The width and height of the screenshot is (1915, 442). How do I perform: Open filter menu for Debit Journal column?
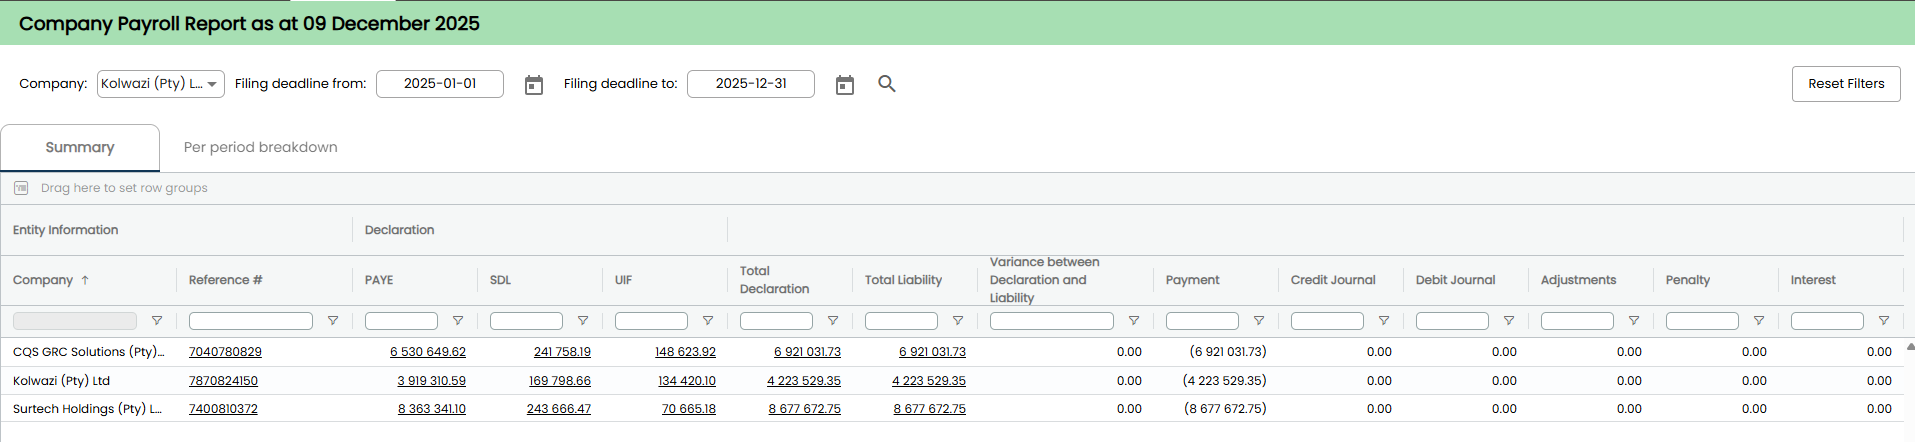(1509, 321)
